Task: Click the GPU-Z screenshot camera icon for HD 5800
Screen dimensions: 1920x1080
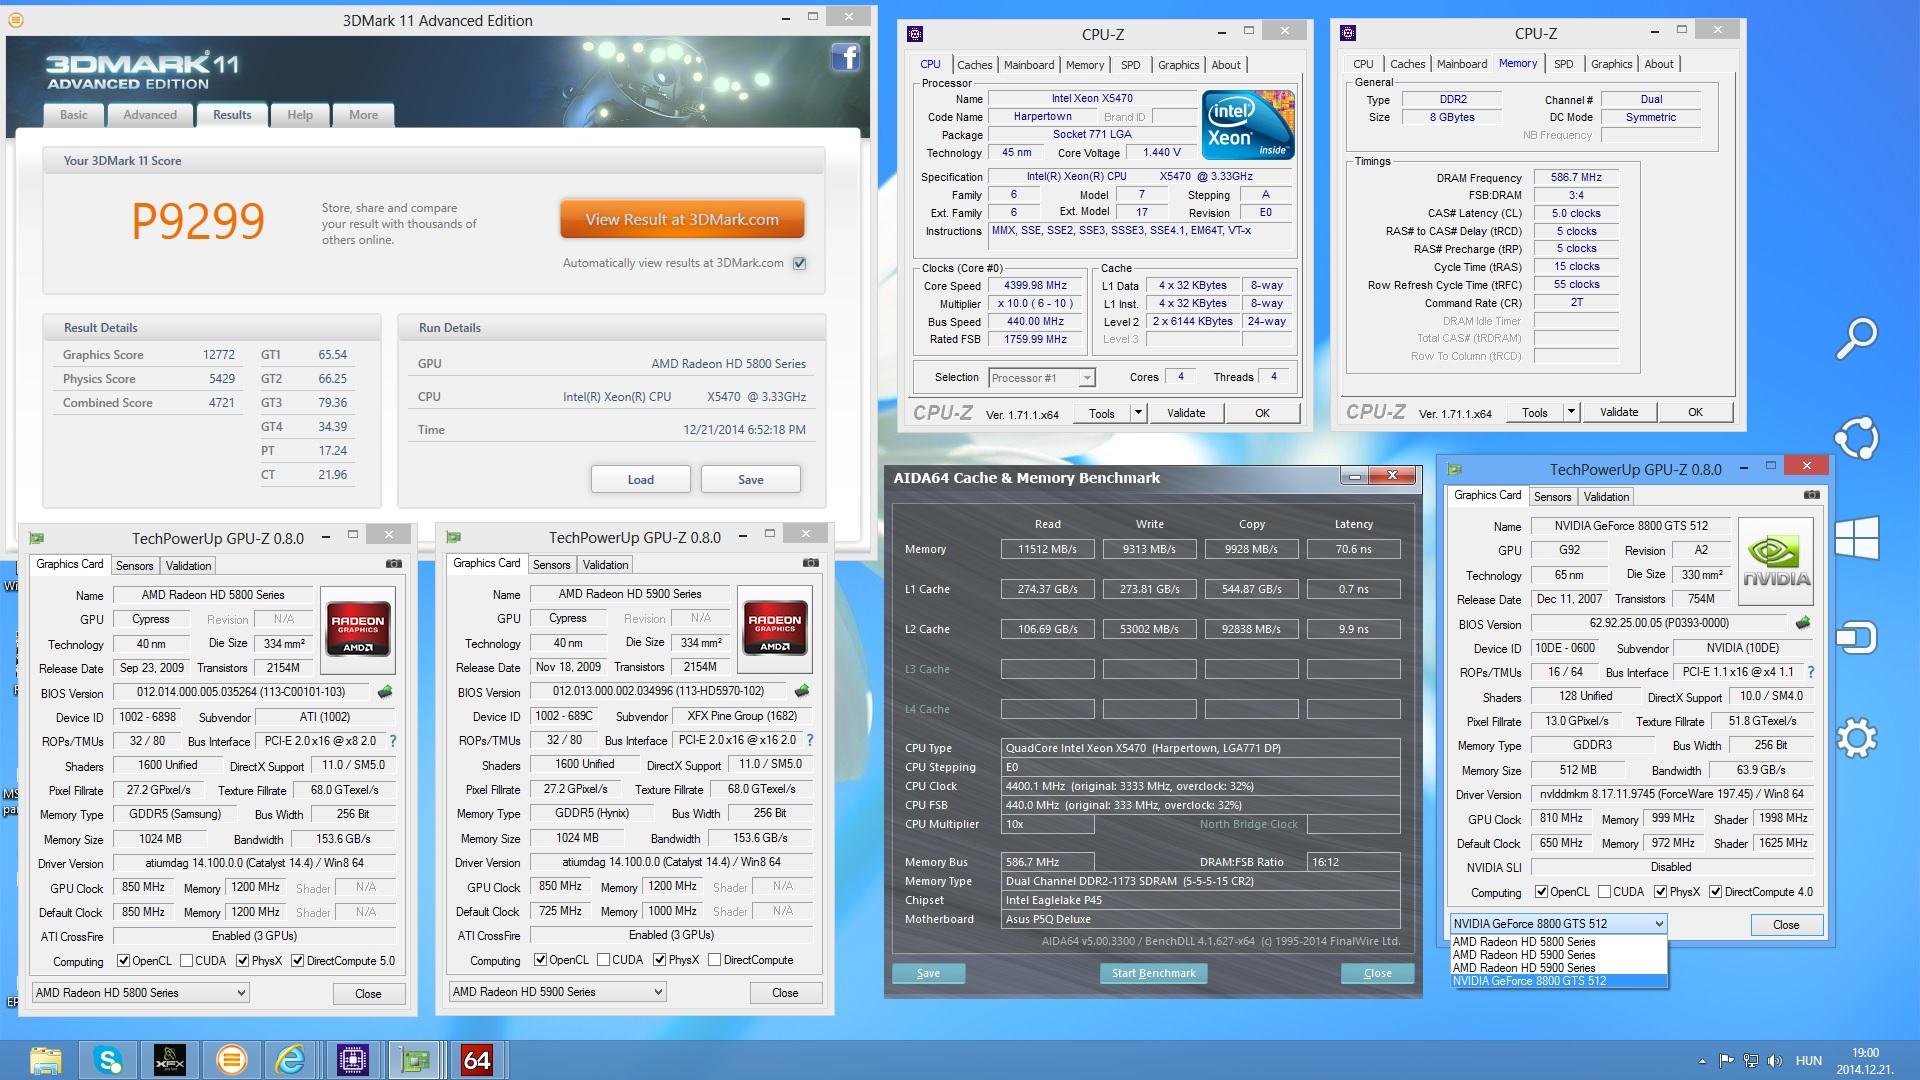Action: pyautogui.click(x=394, y=564)
